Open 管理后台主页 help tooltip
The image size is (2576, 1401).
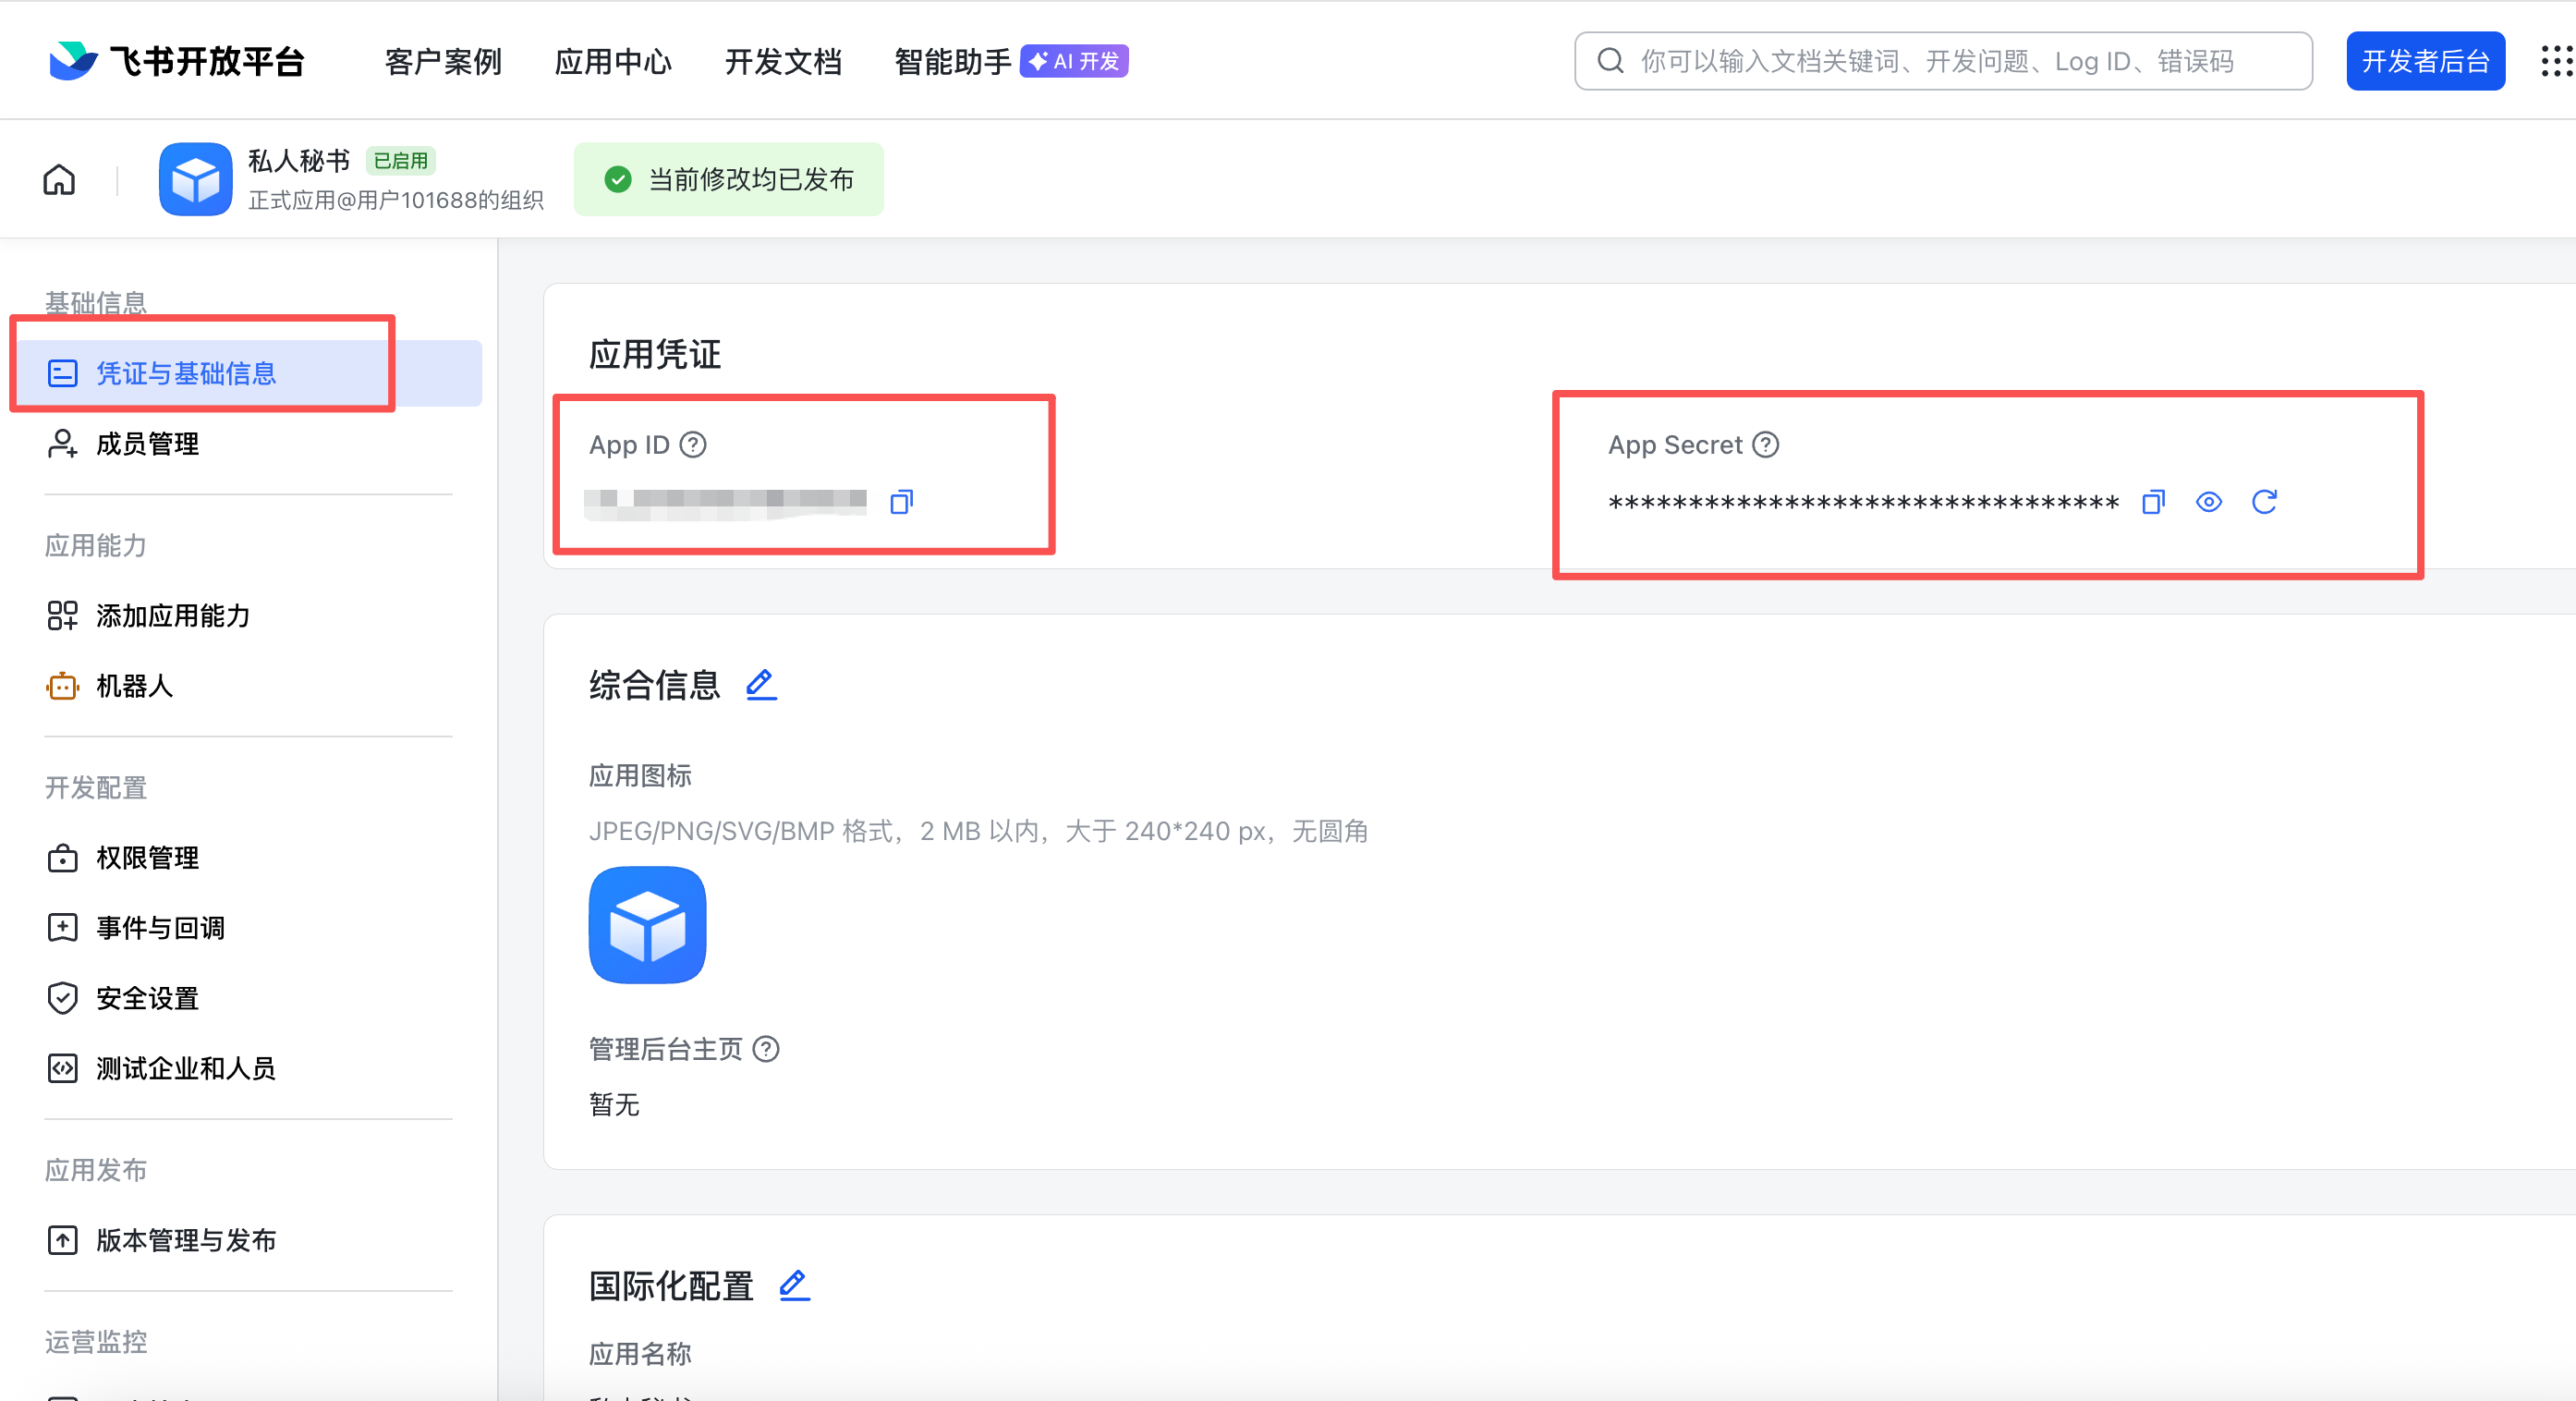click(766, 1049)
